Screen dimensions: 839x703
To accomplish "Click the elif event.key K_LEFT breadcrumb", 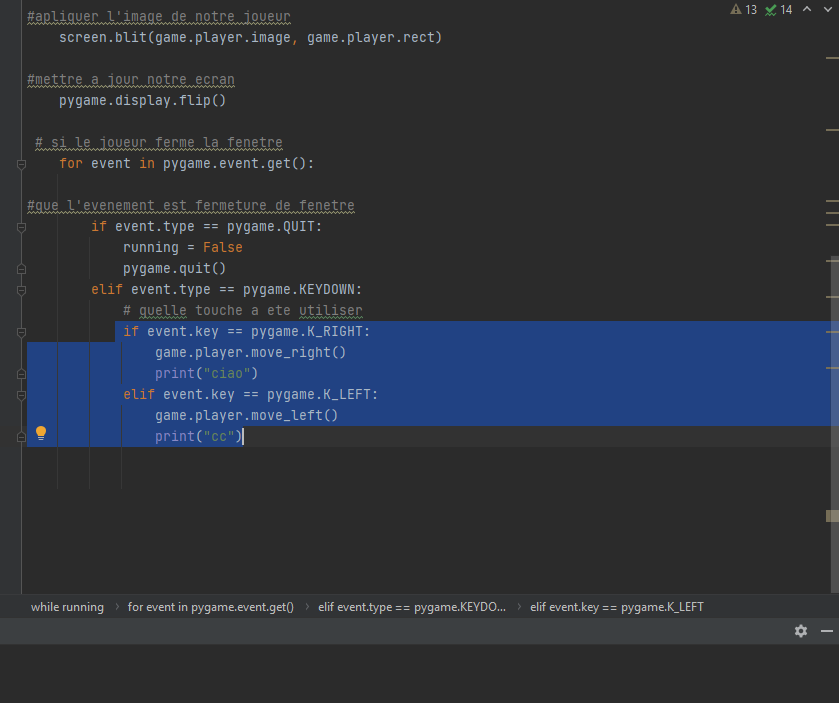I will [x=617, y=607].
